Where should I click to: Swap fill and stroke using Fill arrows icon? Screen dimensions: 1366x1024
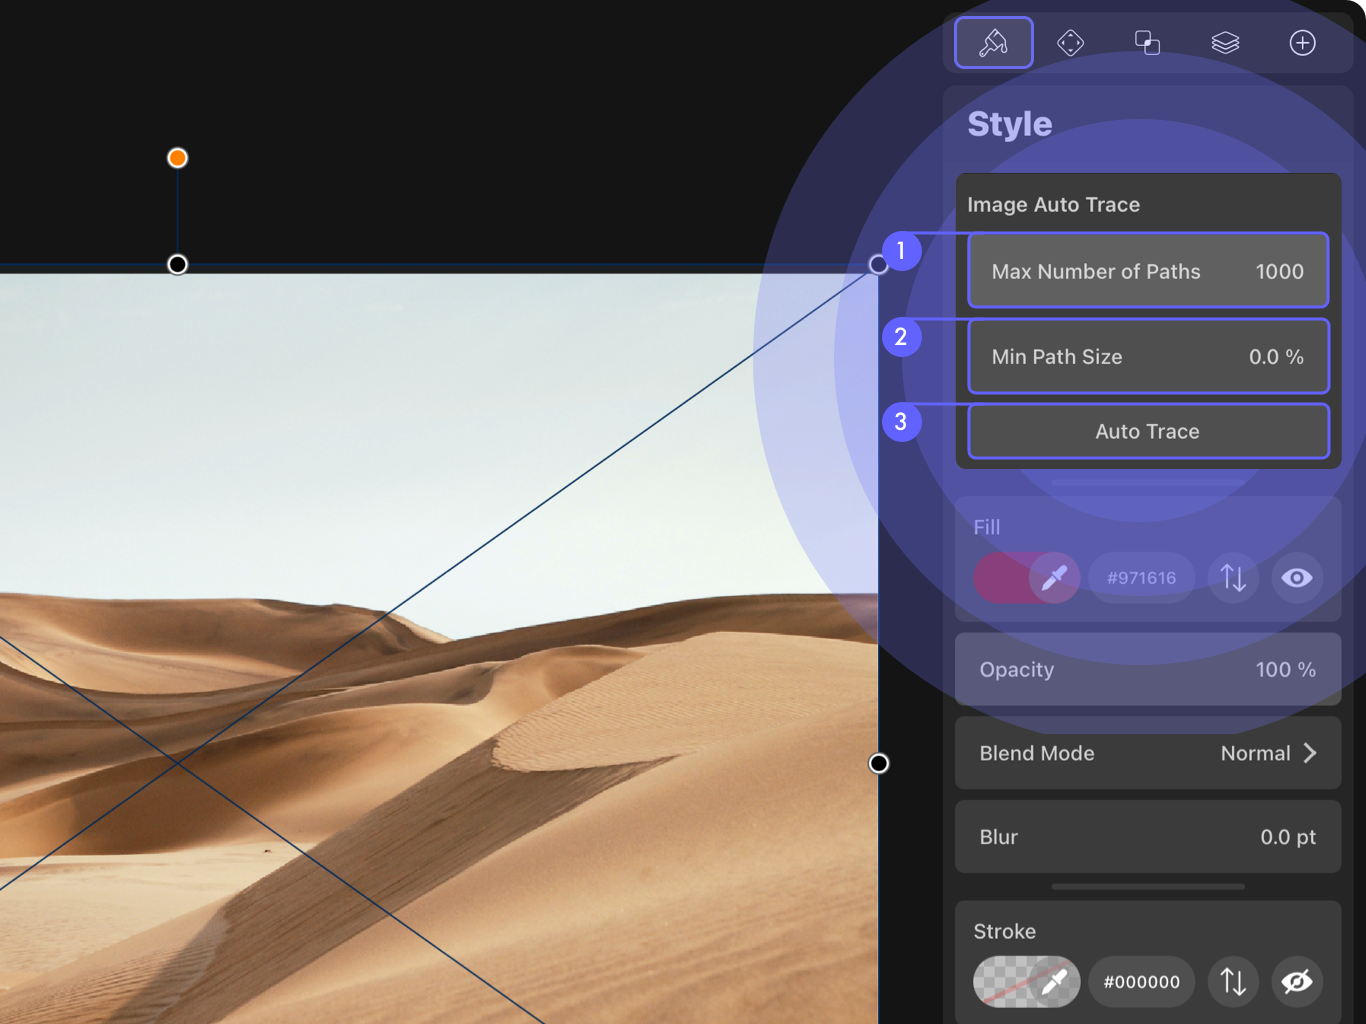click(1233, 577)
